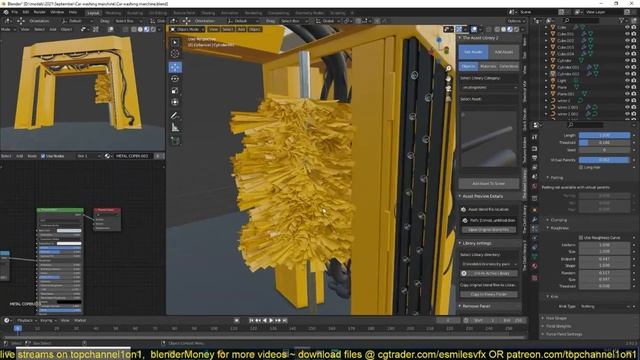Select the Scale tool in main viewport toolbar
The image size is (640, 360).
(x=175, y=91)
